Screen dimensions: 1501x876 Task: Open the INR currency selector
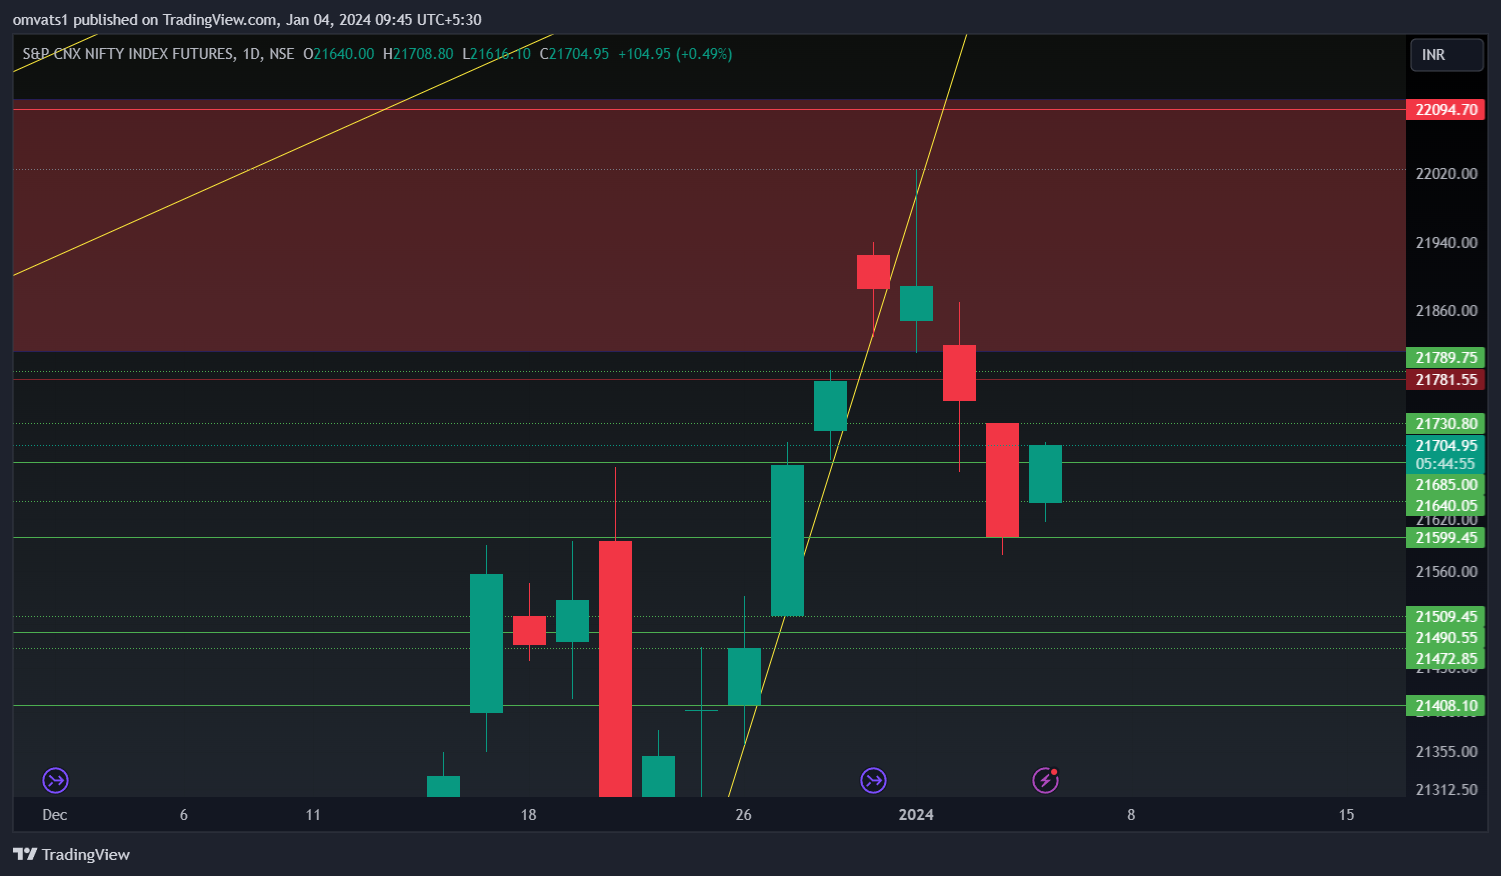tap(1446, 55)
